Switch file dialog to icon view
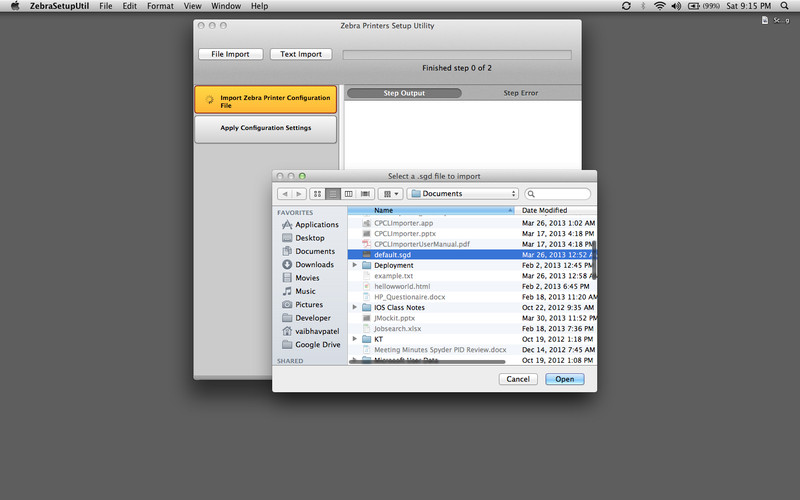 pyautogui.click(x=317, y=194)
